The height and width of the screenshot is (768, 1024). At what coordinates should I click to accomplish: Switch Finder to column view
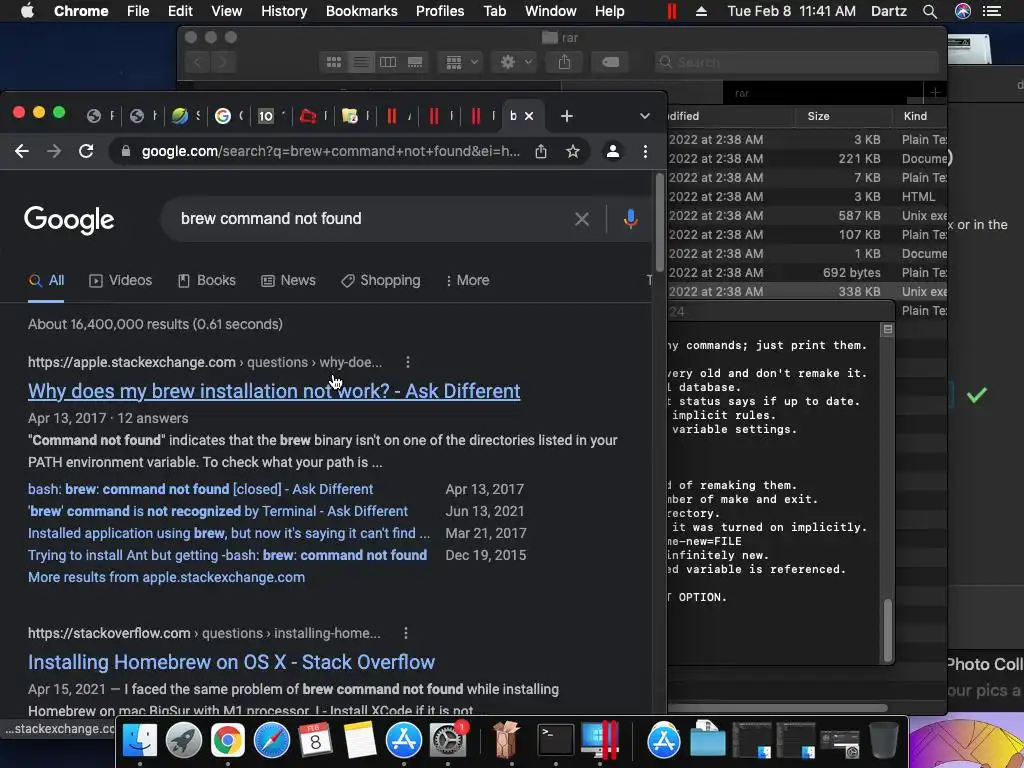point(388,62)
